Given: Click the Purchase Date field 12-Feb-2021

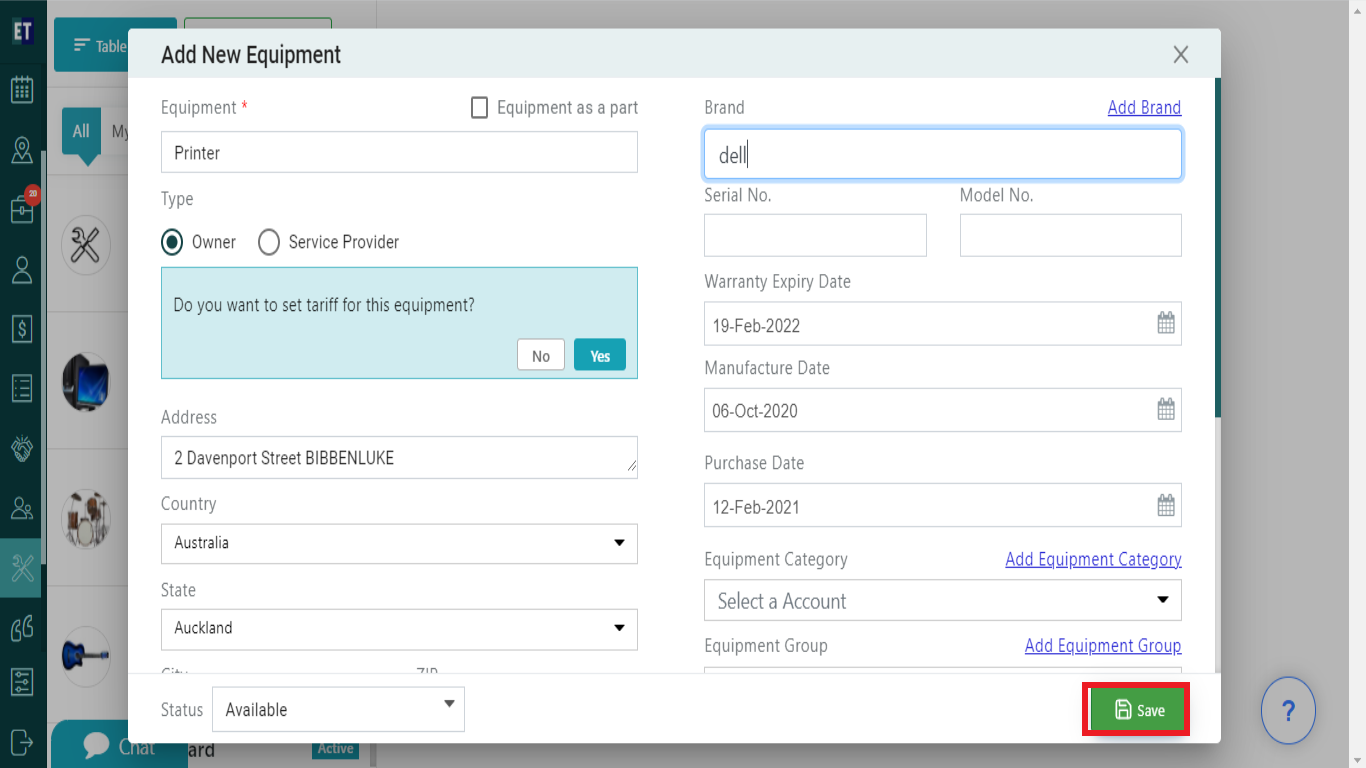Looking at the screenshot, I should pyautogui.click(x=943, y=505).
